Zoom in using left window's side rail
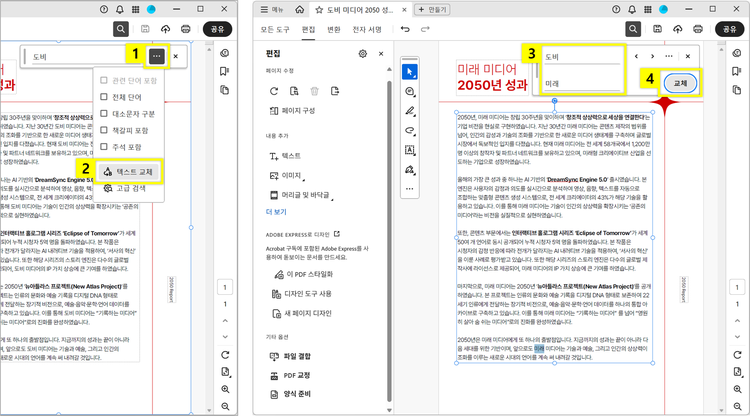The height and width of the screenshot is (416, 750). click(x=225, y=389)
